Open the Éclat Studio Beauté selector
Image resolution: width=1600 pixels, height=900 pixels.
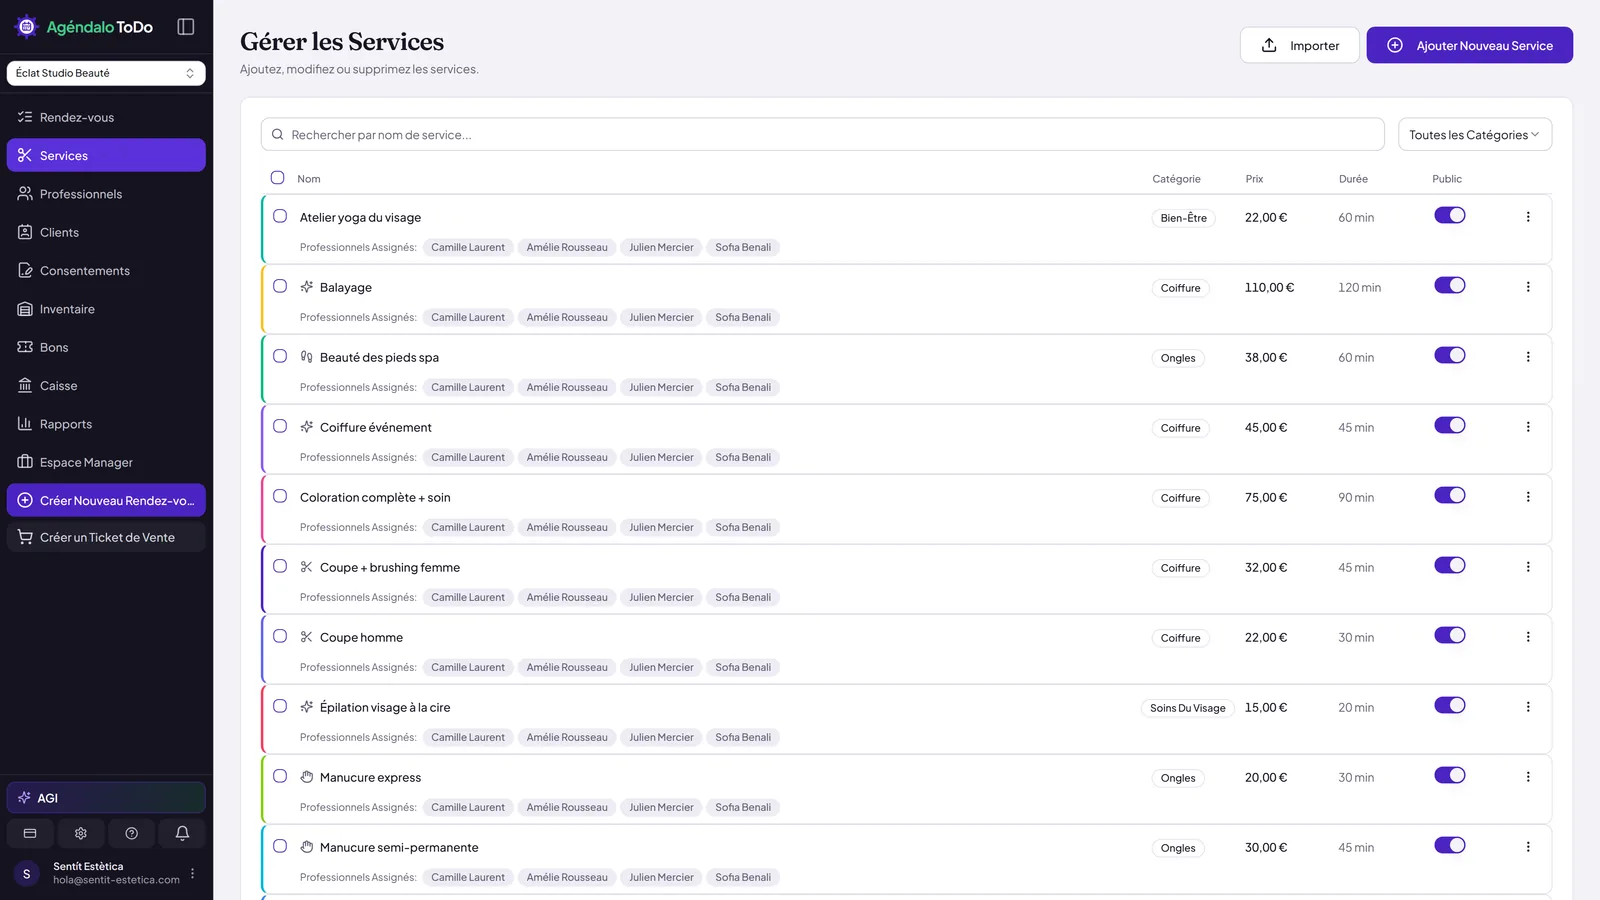[x=106, y=73]
